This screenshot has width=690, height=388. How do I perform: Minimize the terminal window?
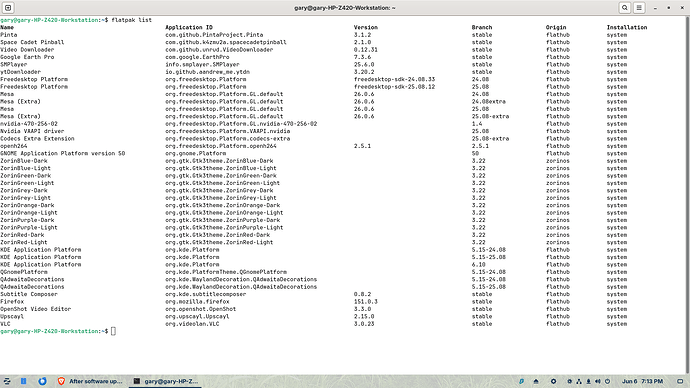pyautogui.click(x=655, y=8)
